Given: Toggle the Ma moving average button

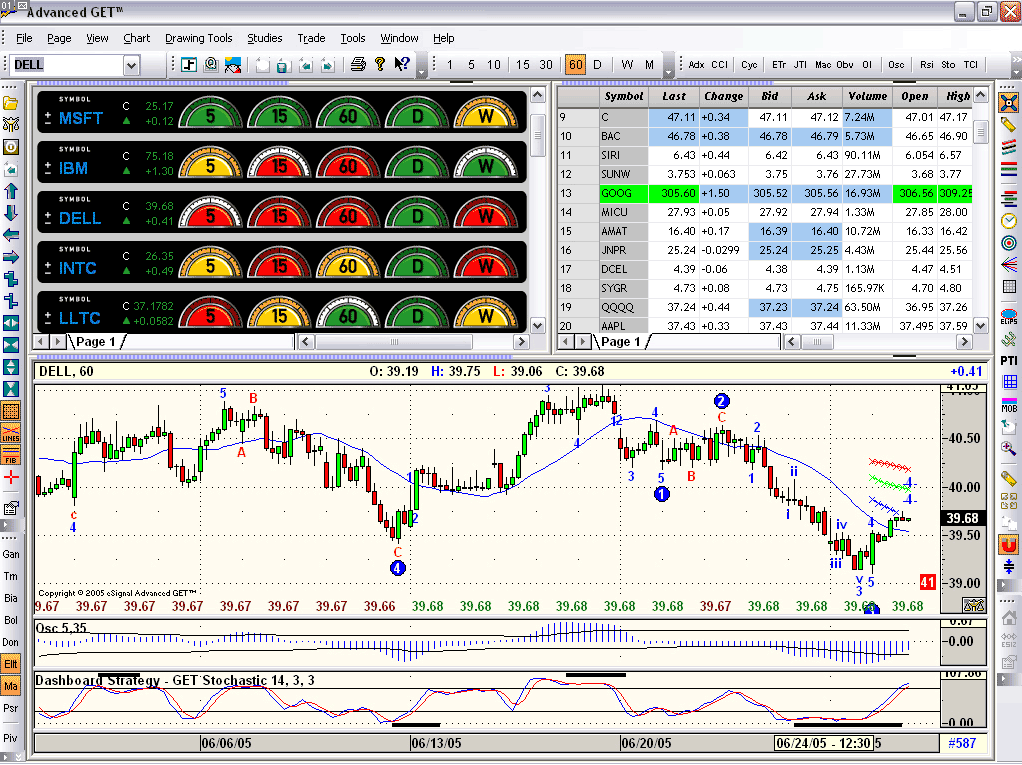Looking at the screenshot, I should pyautogui.click(x=11, y=686).
